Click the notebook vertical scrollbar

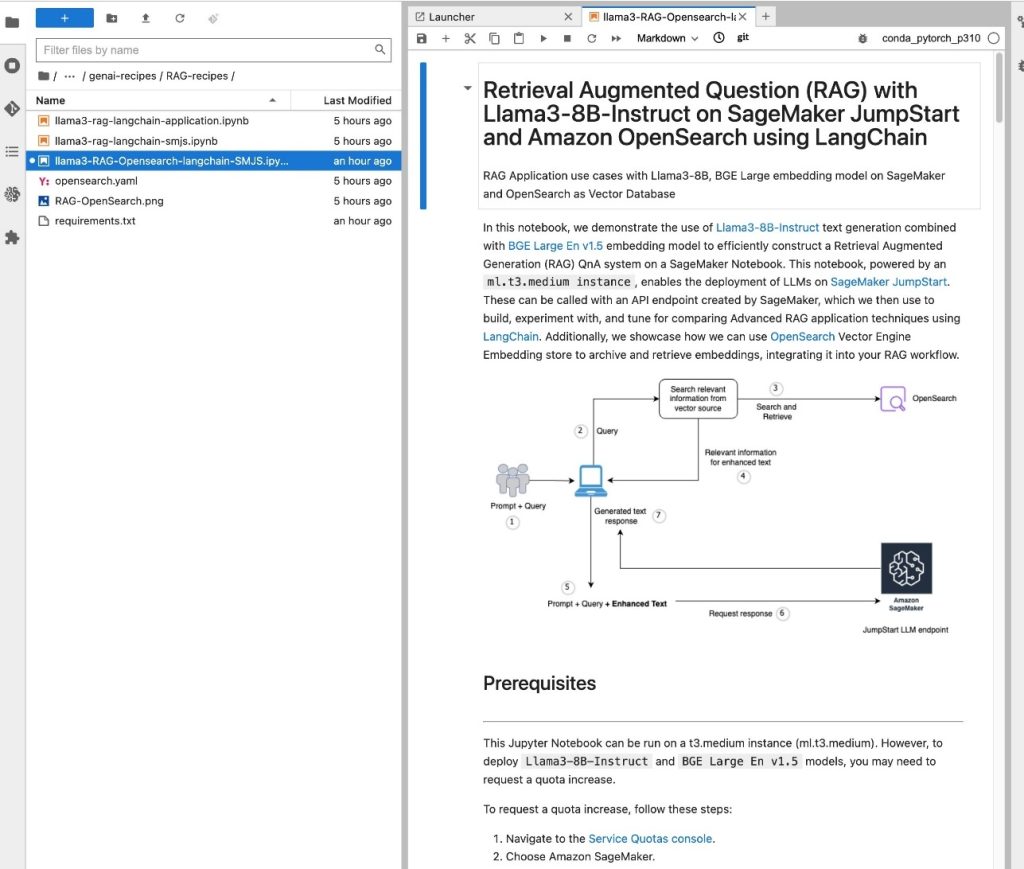(999, 88)
